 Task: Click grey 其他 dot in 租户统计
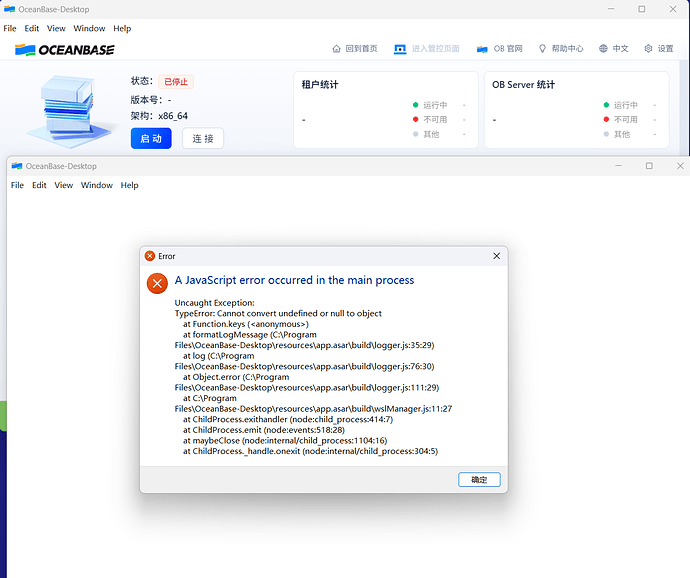pos(415,134)
